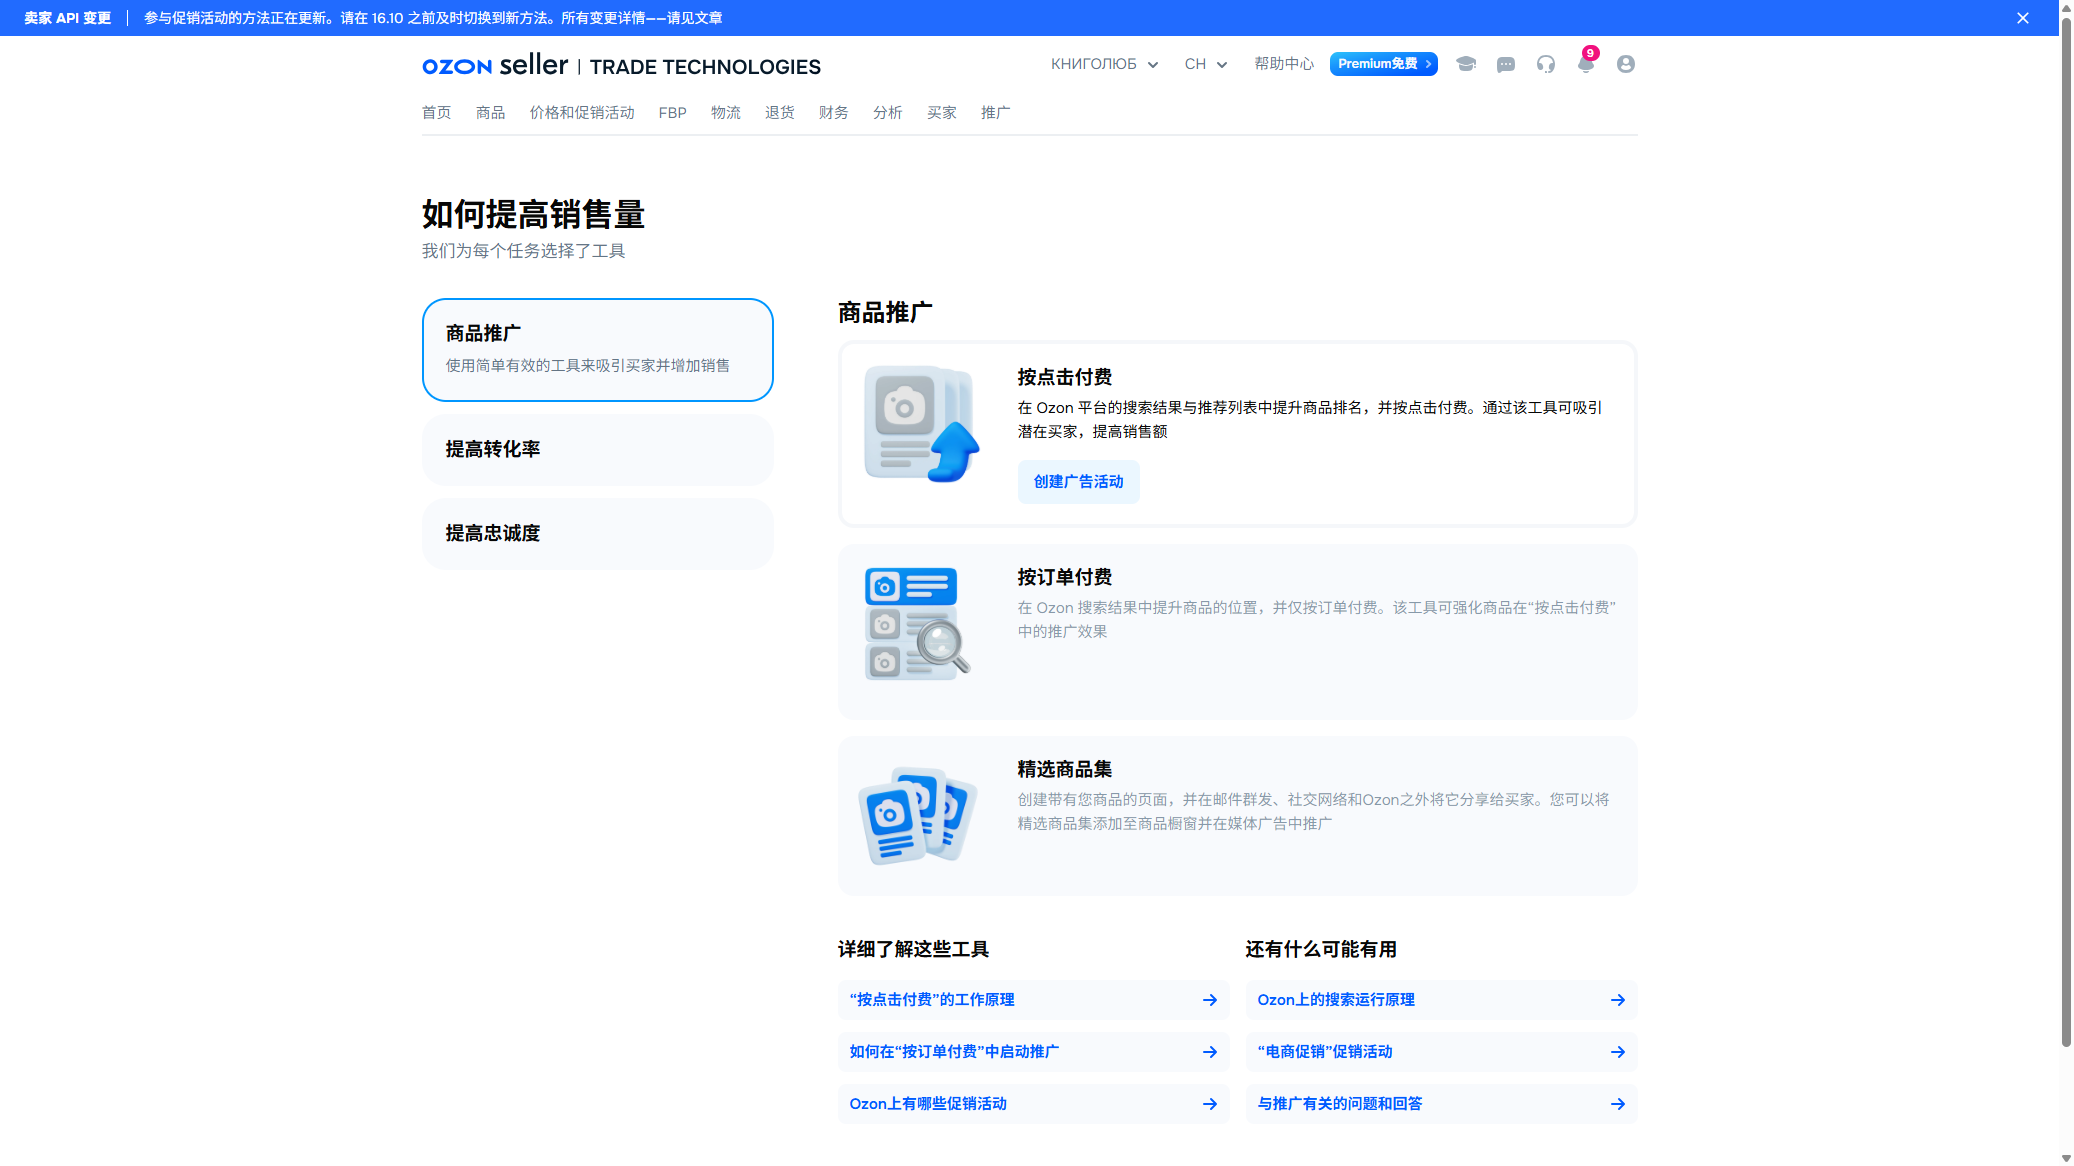Open the notifications bell icon

point(1586,64)
